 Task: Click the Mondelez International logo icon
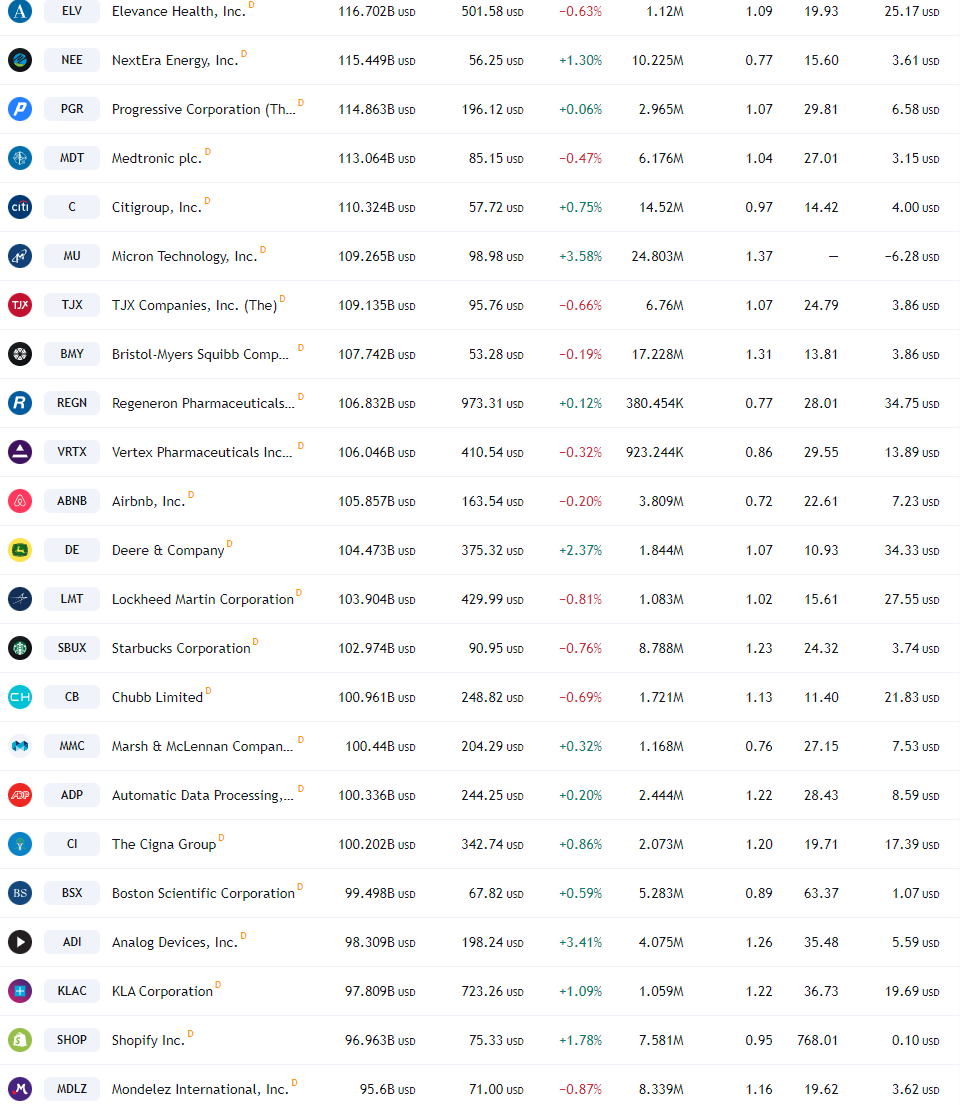click(20, 1088)
